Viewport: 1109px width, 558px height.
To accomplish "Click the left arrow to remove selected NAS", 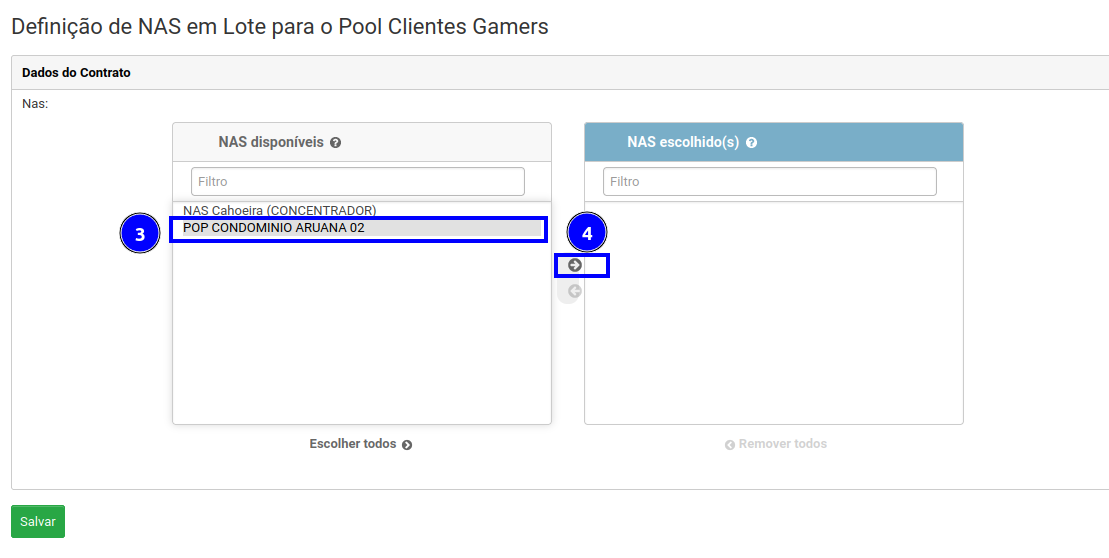I will tap(575, 292).
